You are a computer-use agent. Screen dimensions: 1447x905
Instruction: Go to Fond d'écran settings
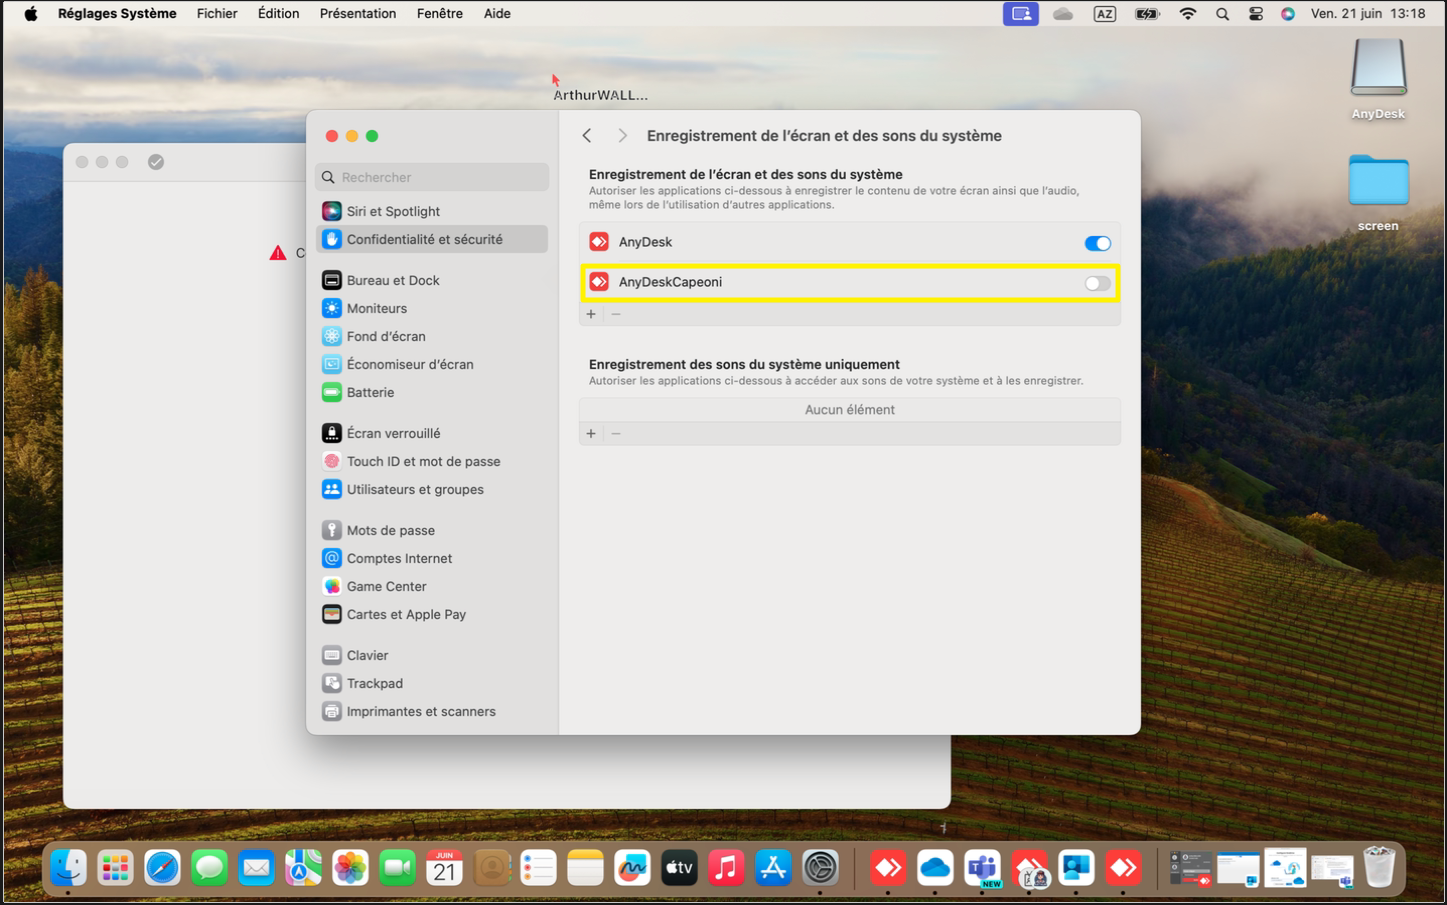[432, 336]
